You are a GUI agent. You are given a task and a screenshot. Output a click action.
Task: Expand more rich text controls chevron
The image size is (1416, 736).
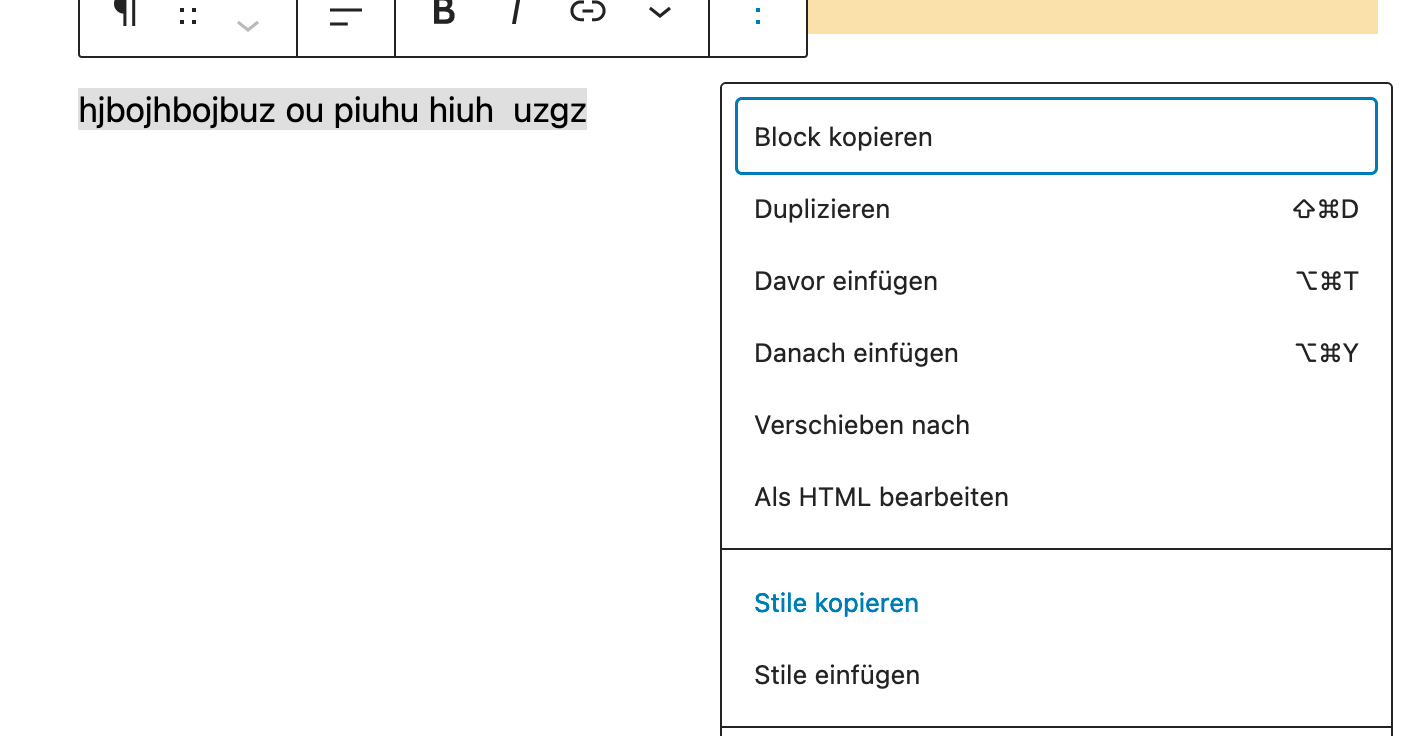coord(659,14)
